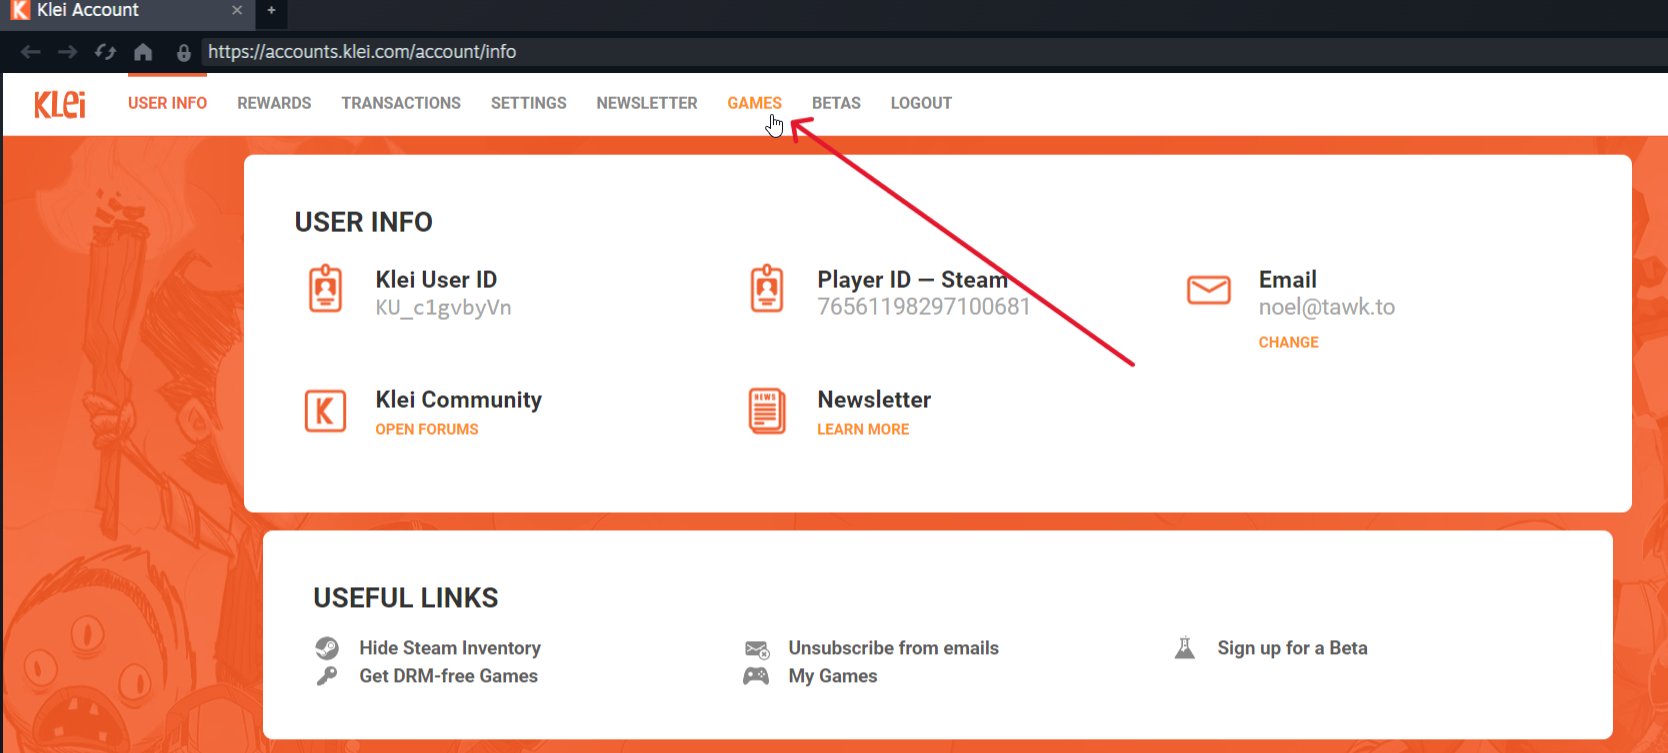1668x753 pixels.
Task: Click the Klei logo in header
Action: (x=60, y=104)
